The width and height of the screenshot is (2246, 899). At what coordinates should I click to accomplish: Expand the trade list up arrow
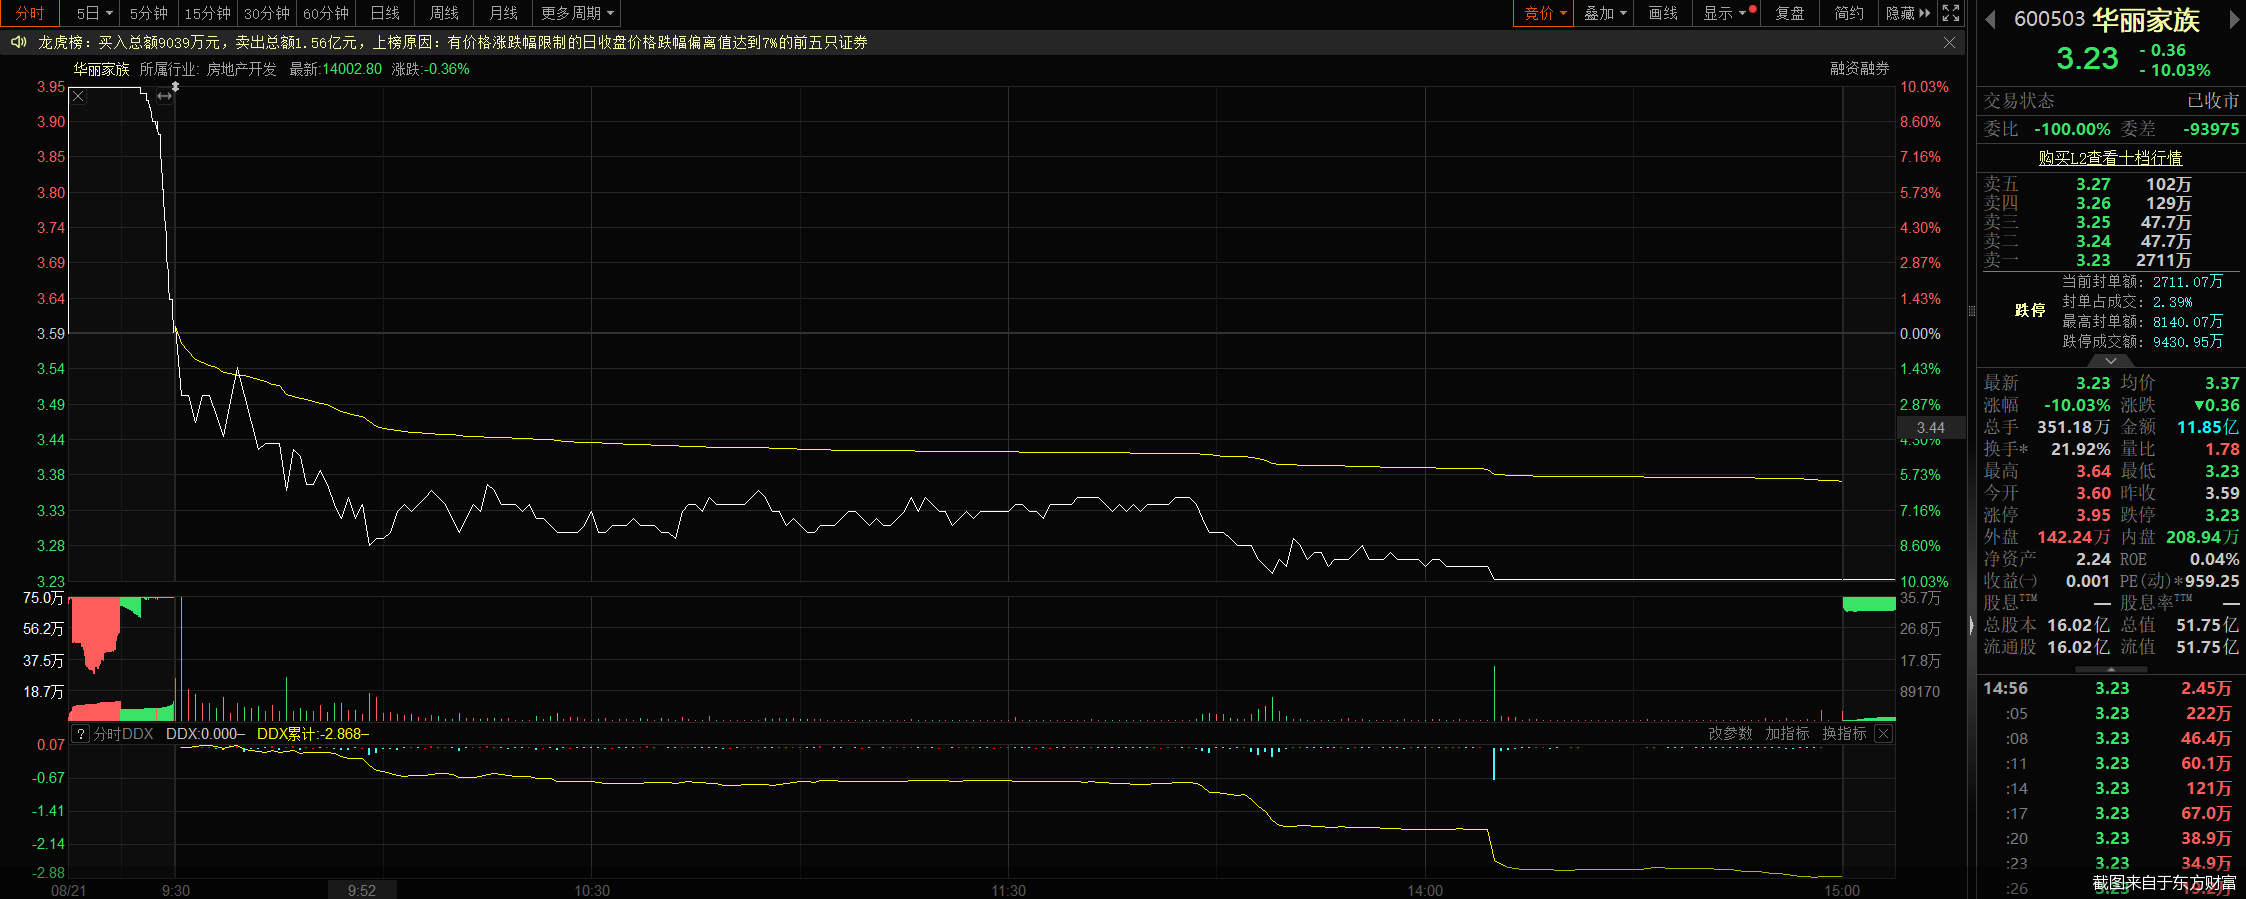pos(2111,669)
